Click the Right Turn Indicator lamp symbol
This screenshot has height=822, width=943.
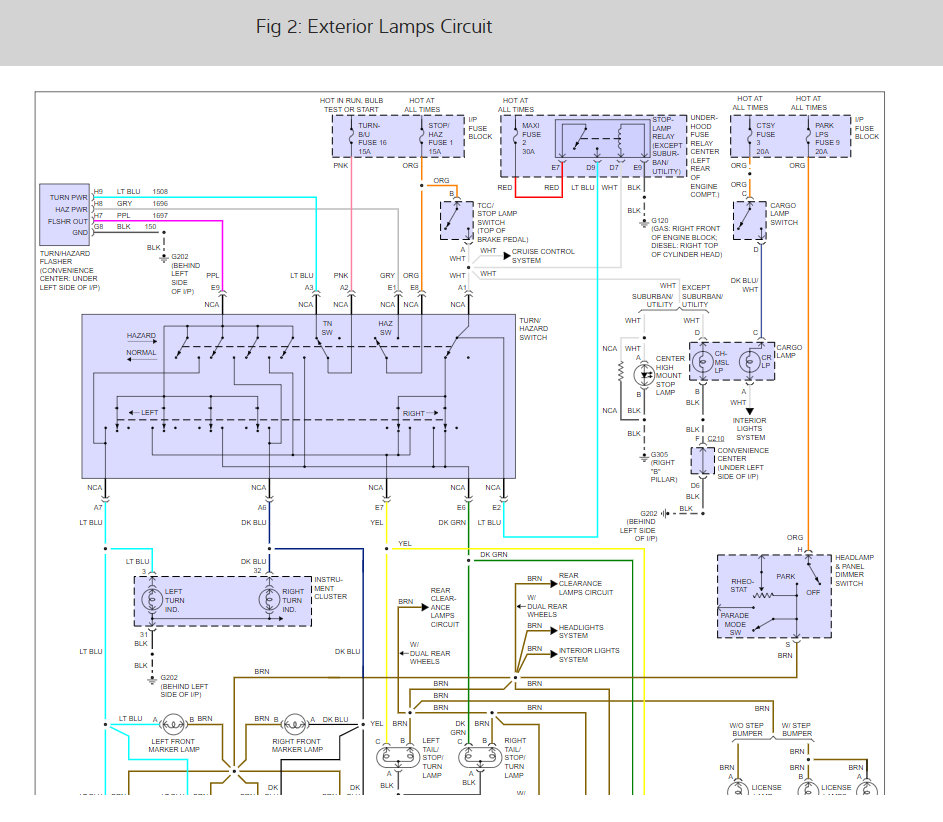coord(269,600)
